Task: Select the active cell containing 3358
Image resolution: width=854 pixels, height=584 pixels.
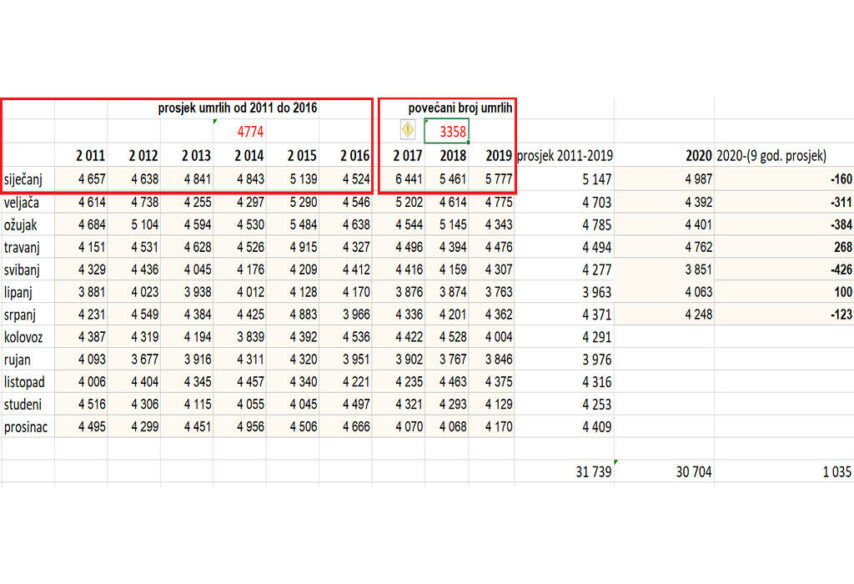Action: (x=447, y=131)
